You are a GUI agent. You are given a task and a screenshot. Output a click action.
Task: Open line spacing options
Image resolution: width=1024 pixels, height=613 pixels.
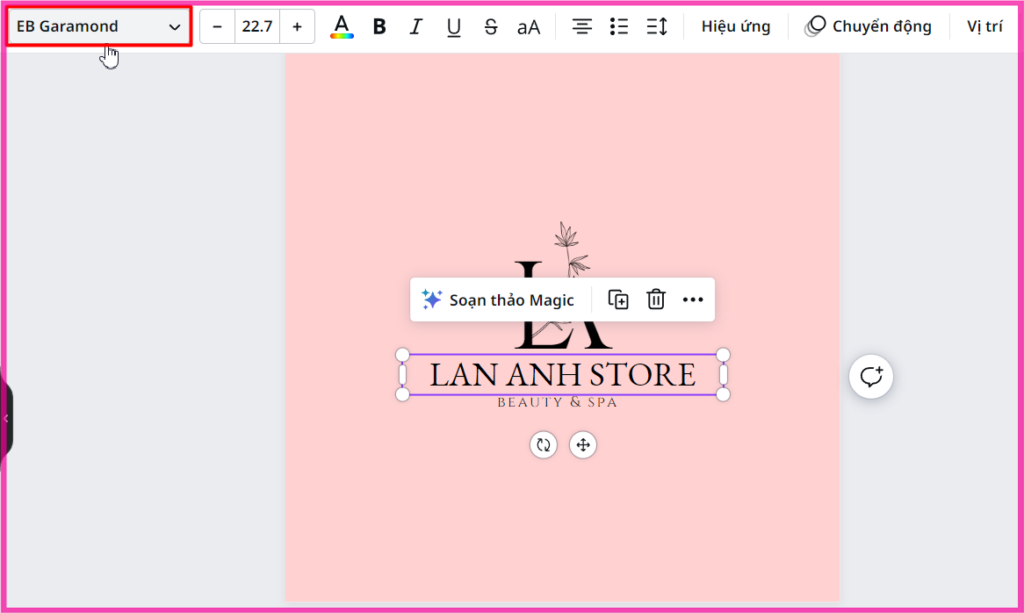tap(656, 27)
